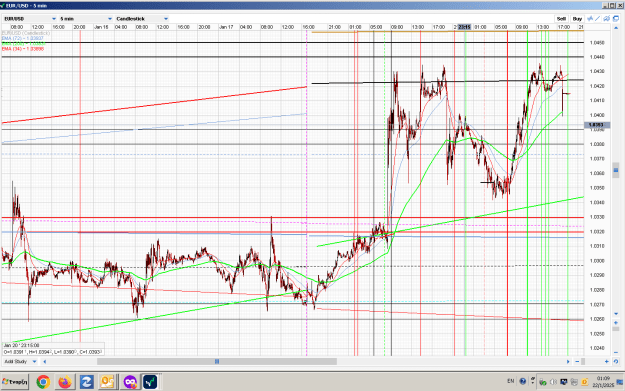The height and width of the screenshot is (391, 625).
Task: Click the 1.0300 price label
Action: (597, 261)
